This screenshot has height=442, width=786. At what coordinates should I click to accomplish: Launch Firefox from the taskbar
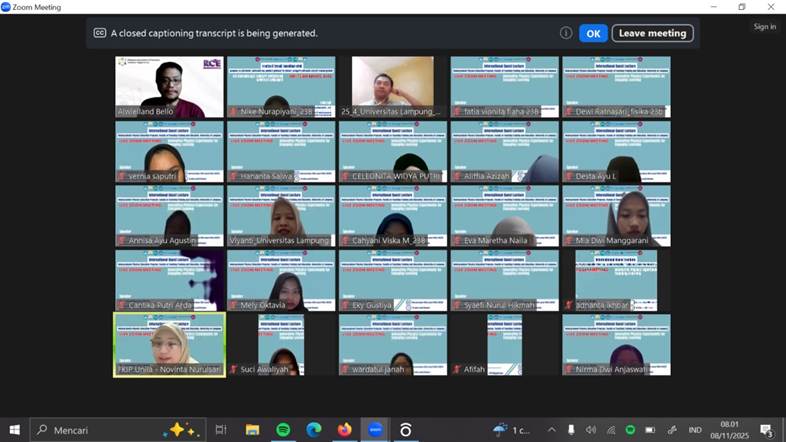[345, 429]
